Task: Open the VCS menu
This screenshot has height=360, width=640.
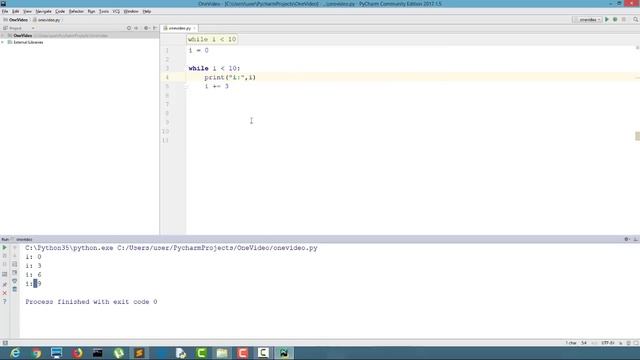Action: [x=116, y=11]
